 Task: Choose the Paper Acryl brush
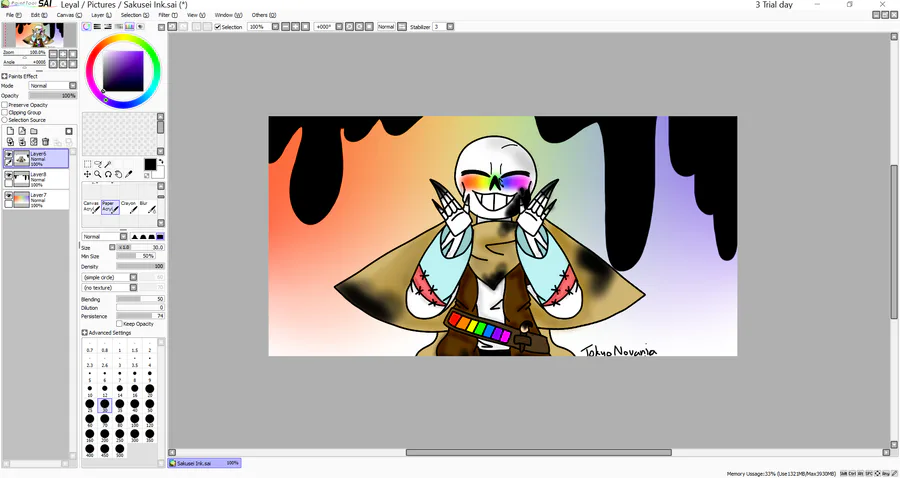tap(110, 207)
